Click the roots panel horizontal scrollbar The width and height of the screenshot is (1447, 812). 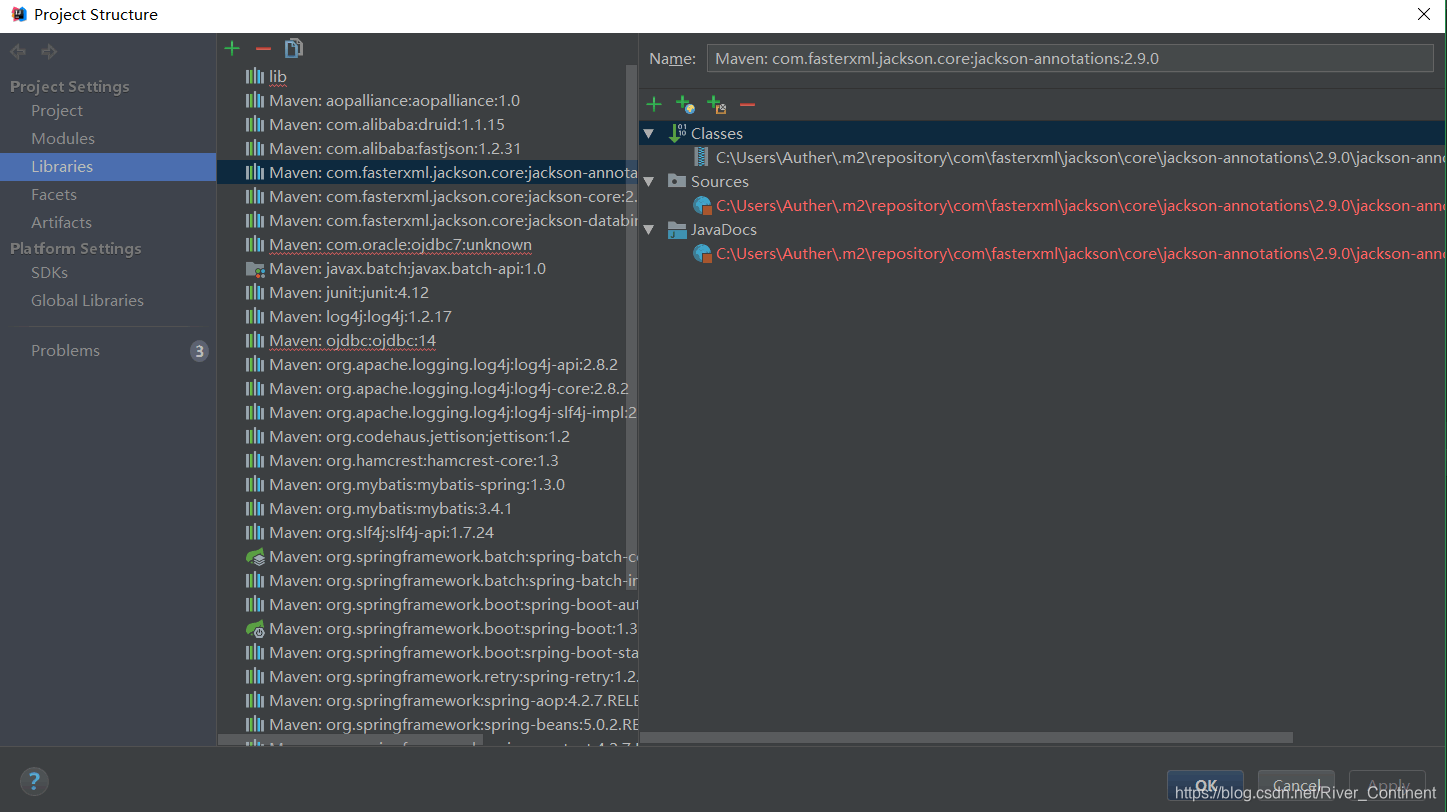(x=966, y=738)
